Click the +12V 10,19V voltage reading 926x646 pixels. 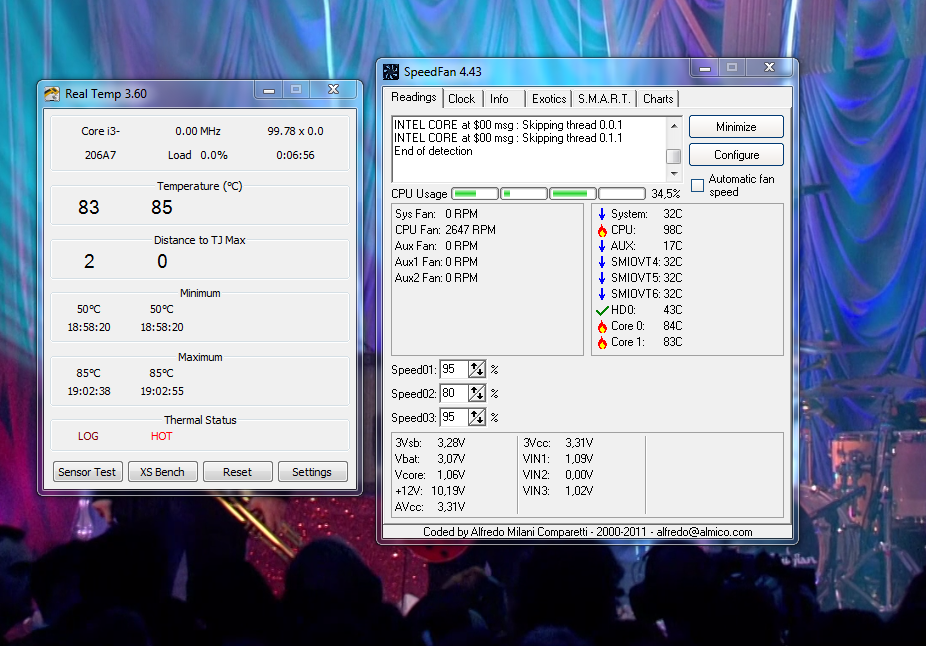pyautogui.click(x=430, y=491)
